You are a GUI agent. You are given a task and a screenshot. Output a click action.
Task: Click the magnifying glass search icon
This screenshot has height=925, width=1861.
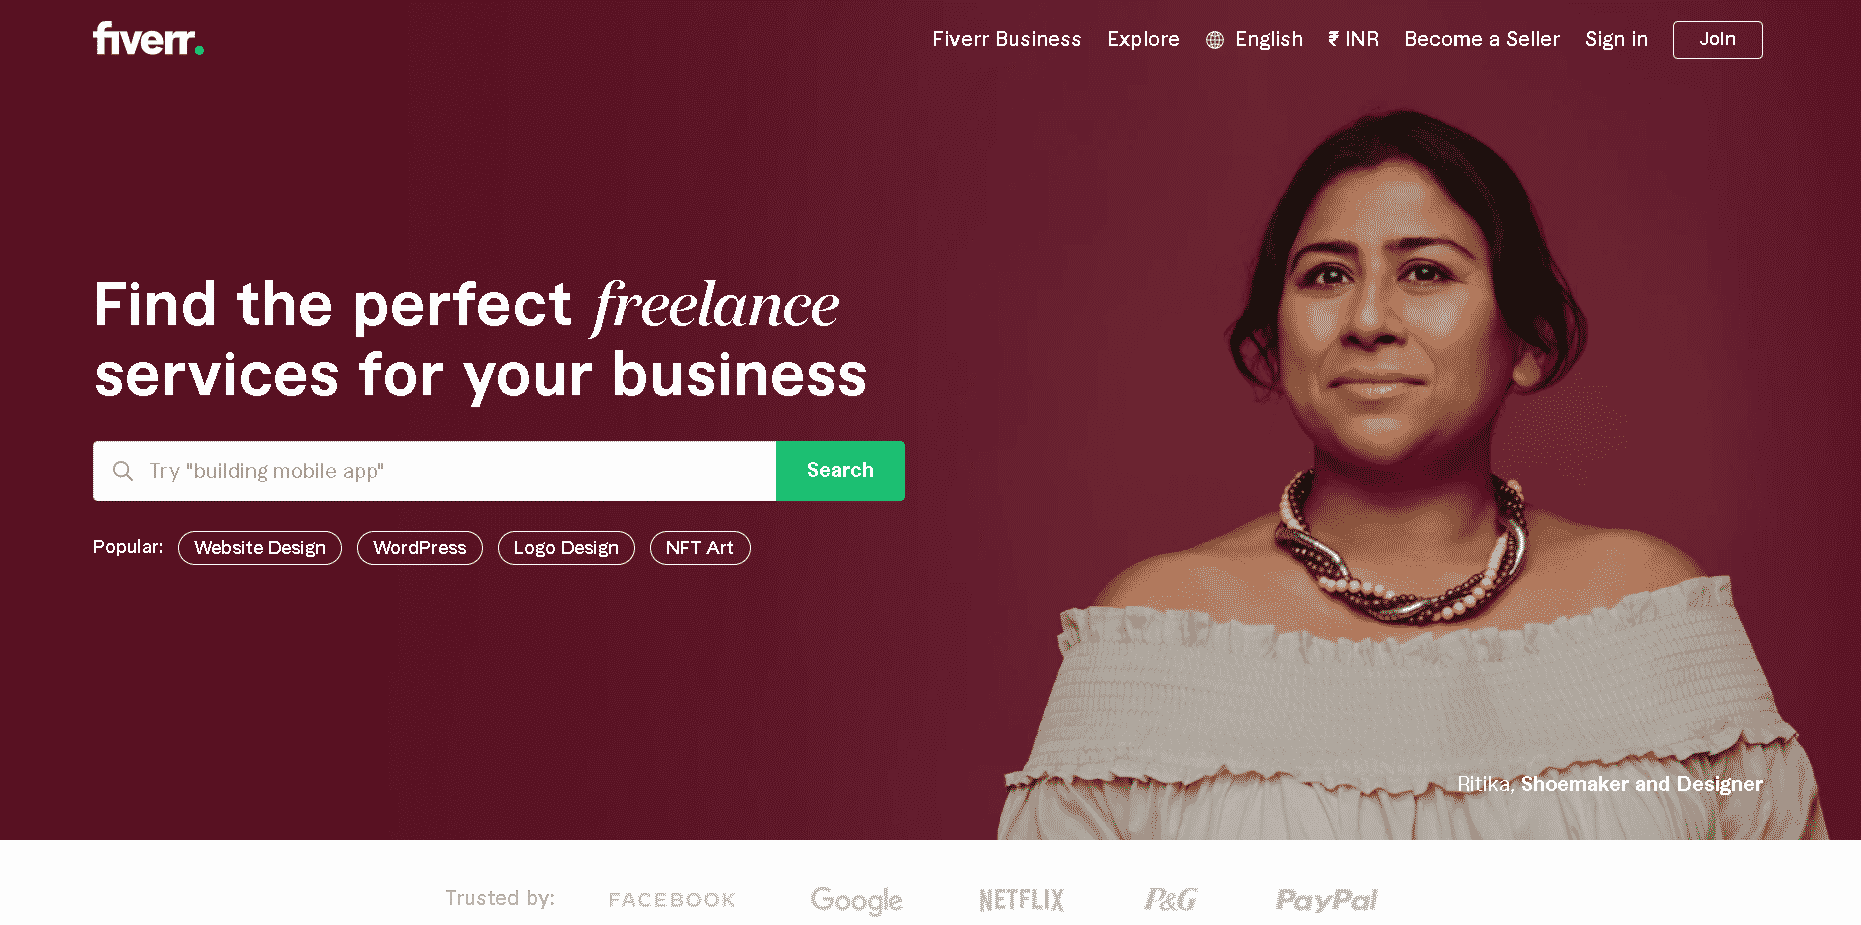123,471
